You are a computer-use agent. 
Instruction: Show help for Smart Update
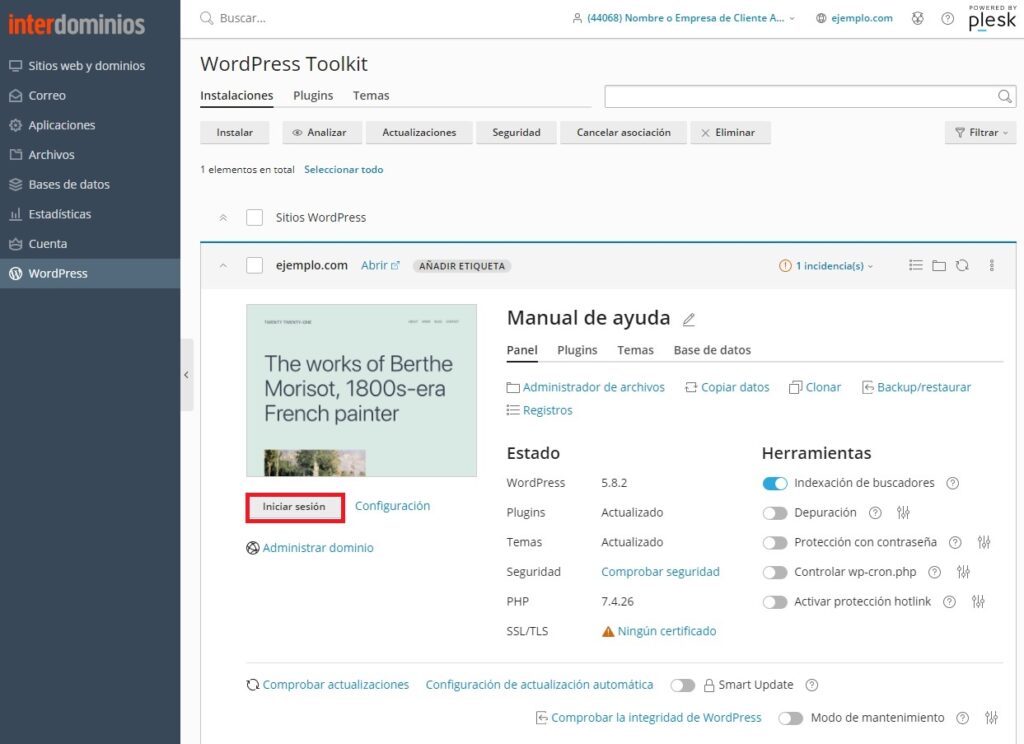point(812,685)
